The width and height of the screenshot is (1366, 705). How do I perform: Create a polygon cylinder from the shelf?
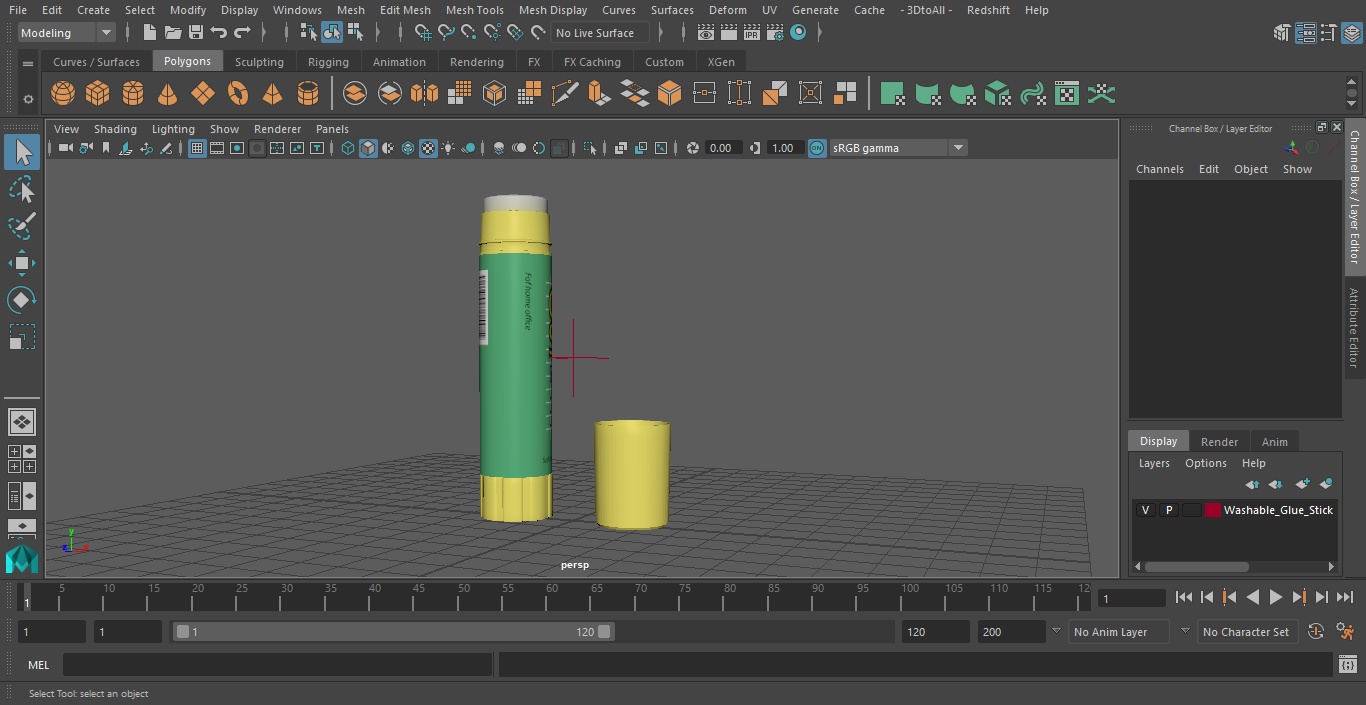(133, 94)
